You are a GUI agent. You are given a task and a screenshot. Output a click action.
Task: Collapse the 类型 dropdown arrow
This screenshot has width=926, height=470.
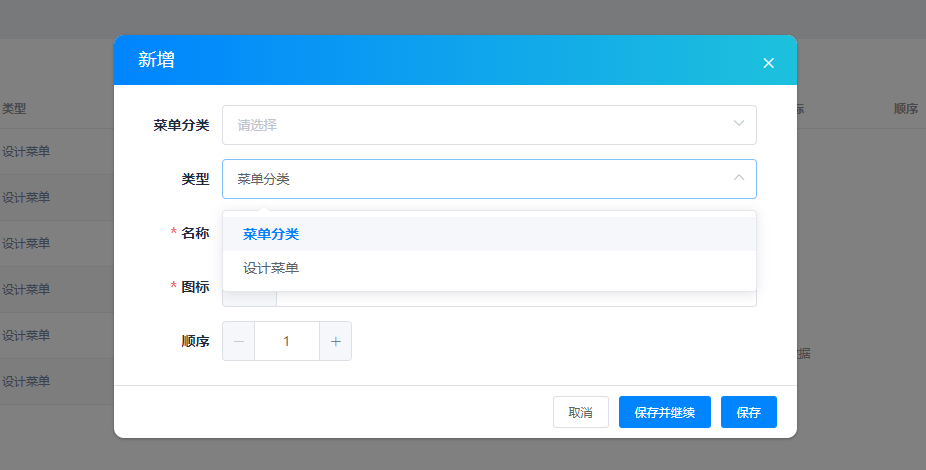[x=739, y=177]
